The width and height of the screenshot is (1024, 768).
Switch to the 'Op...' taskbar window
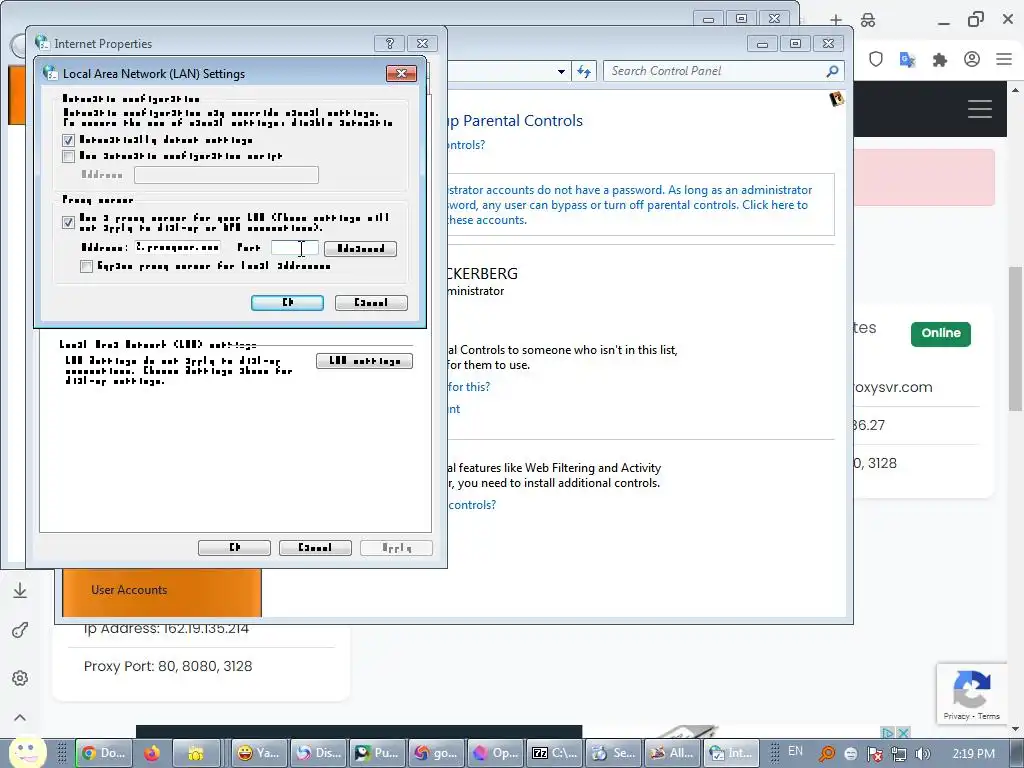(495, 753)
